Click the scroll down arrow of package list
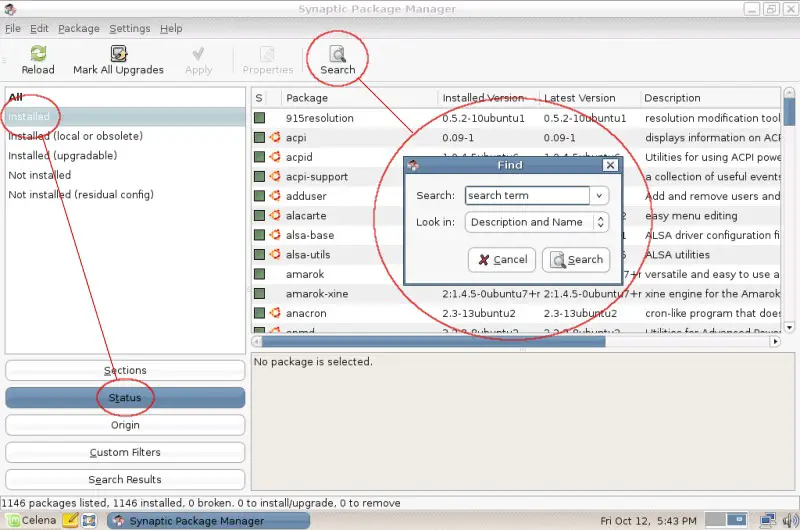The width and height of the screenshot is (800, 530). (x=789, y=327)
